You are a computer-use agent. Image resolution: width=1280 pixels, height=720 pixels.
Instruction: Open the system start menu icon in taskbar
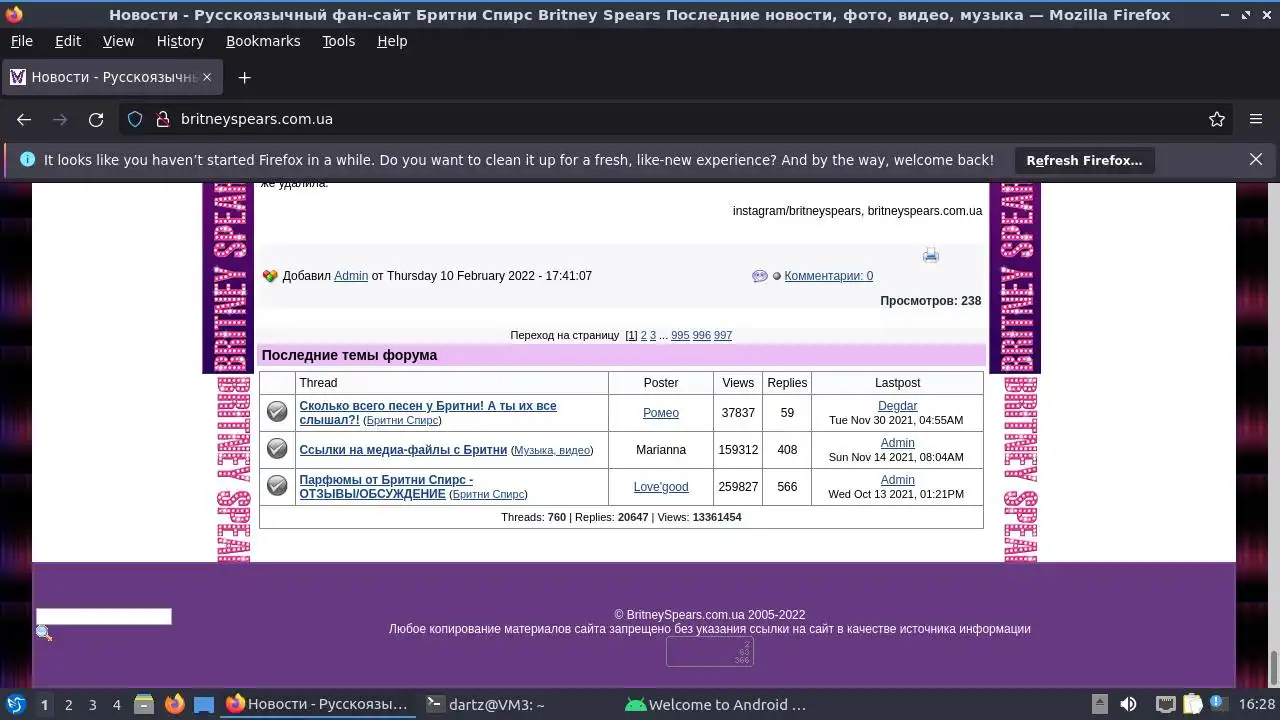[15, 704]
